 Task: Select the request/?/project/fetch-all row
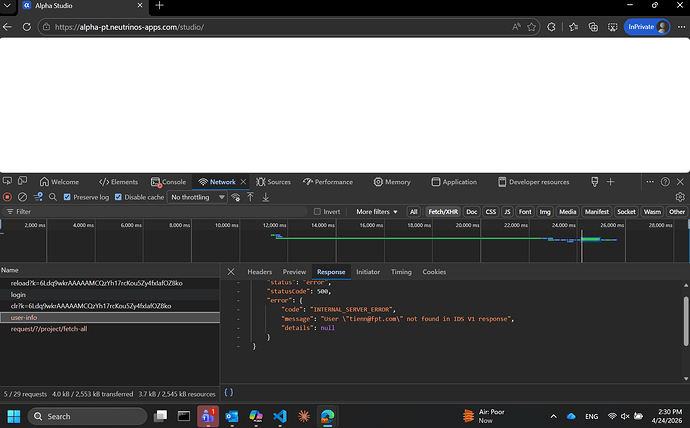pyautogui.click(x=110, y=329)
